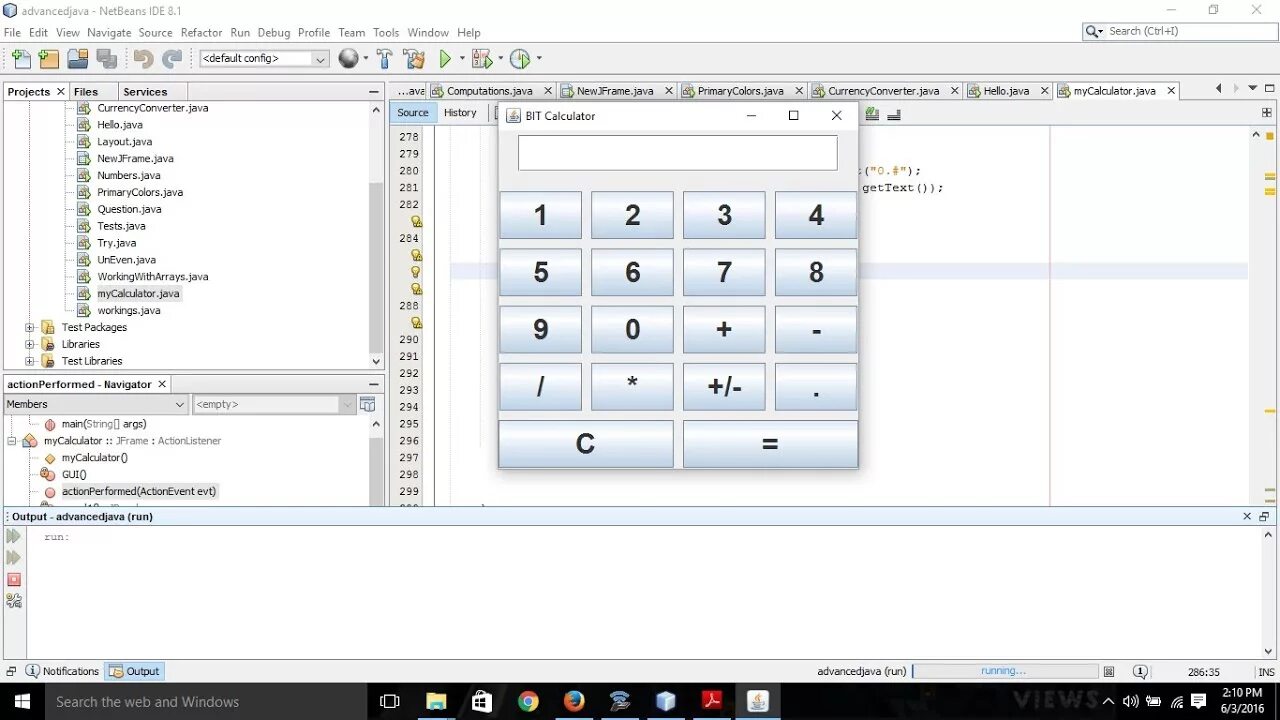Open the Profile Project dropdown arrow
This screenshot has height=720, width=1280.
coord(538,59)
